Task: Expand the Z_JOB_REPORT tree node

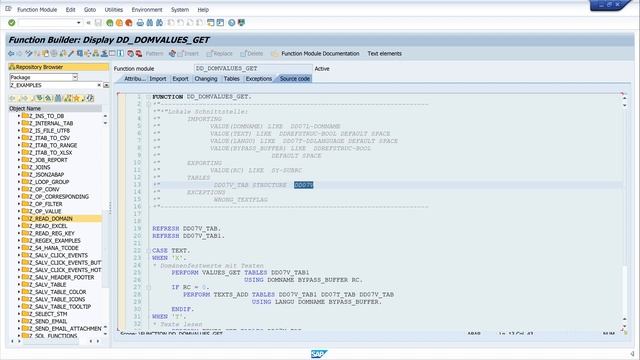Action: click(x=19, y=160)
